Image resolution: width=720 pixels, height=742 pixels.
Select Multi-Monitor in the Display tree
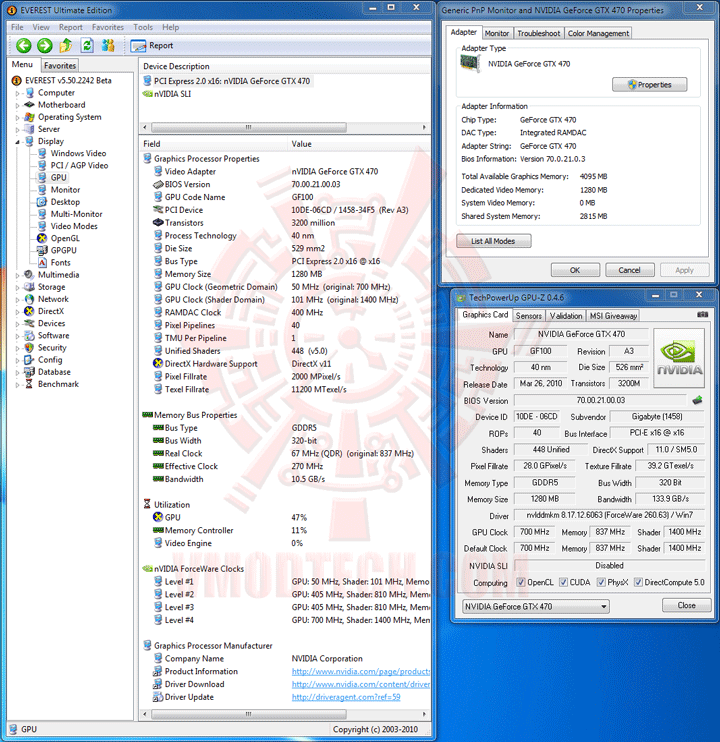[x=70, y=214]
